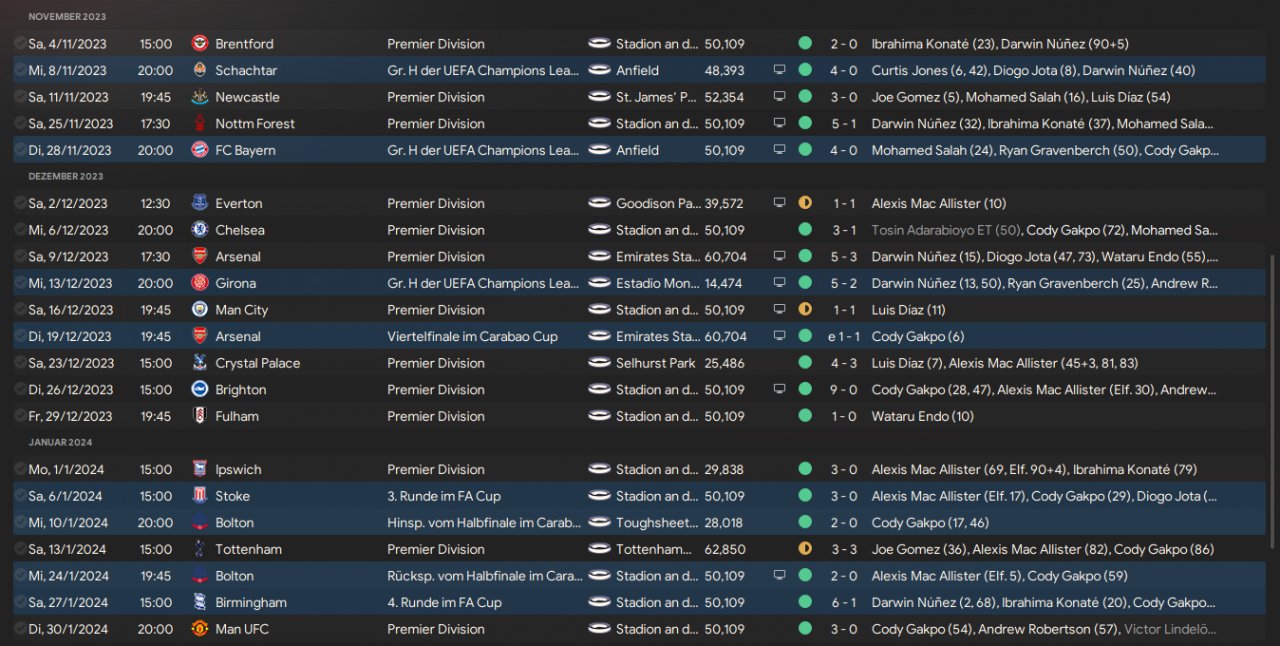Click the FC Bayern club badge
This screenshot has height=646, width=1280.
pos(199,150)
